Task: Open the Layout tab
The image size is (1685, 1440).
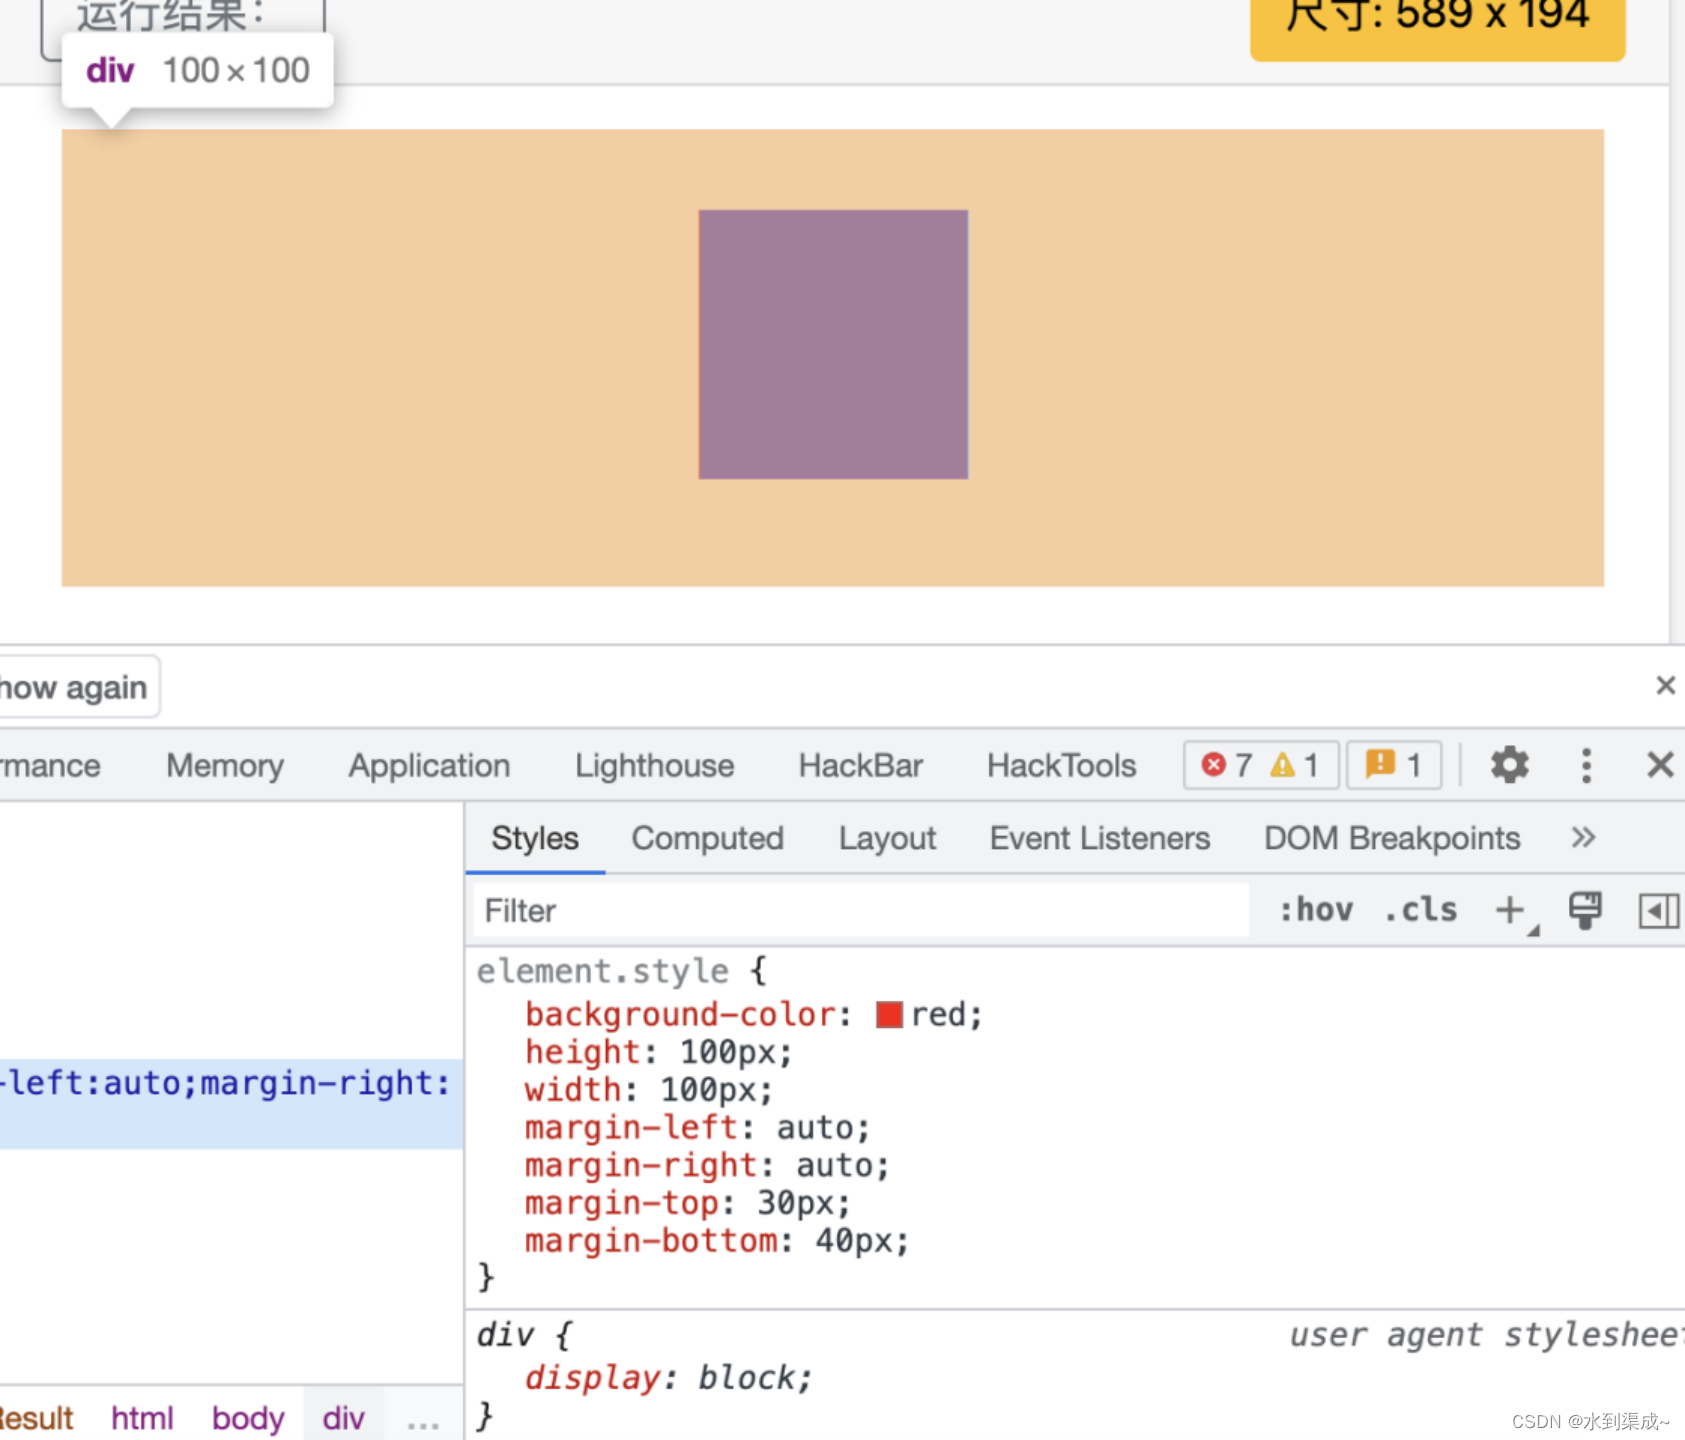Action: tap(887, 838)
